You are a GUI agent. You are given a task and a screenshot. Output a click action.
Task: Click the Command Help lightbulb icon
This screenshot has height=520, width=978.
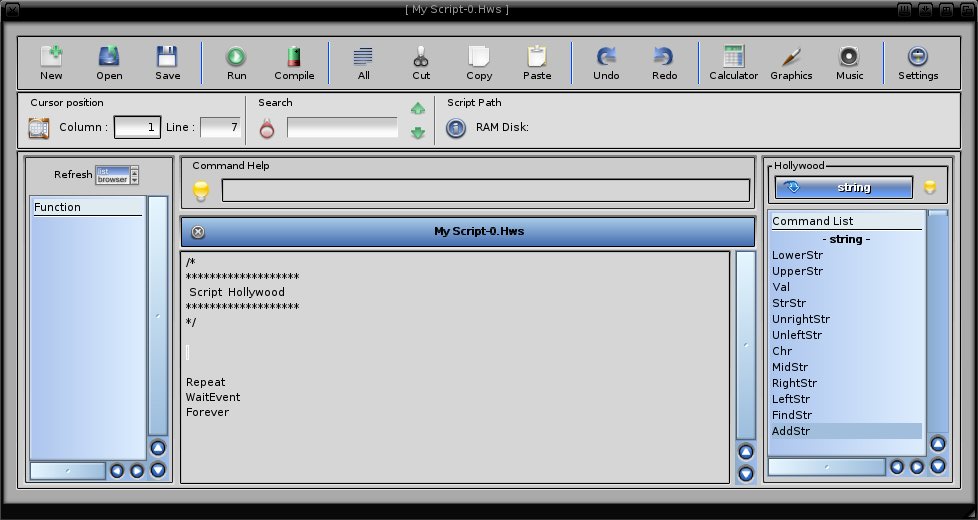[x=201, y=190]
